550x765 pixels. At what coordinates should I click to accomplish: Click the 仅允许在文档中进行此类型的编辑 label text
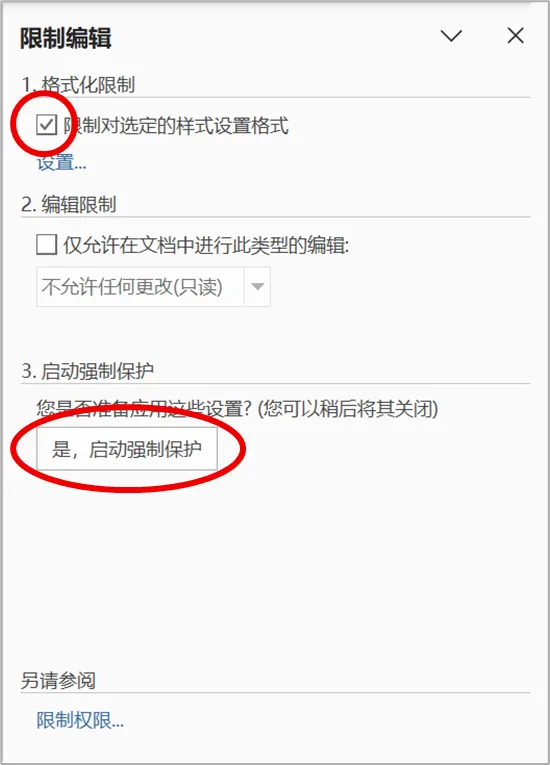[206, 244]
